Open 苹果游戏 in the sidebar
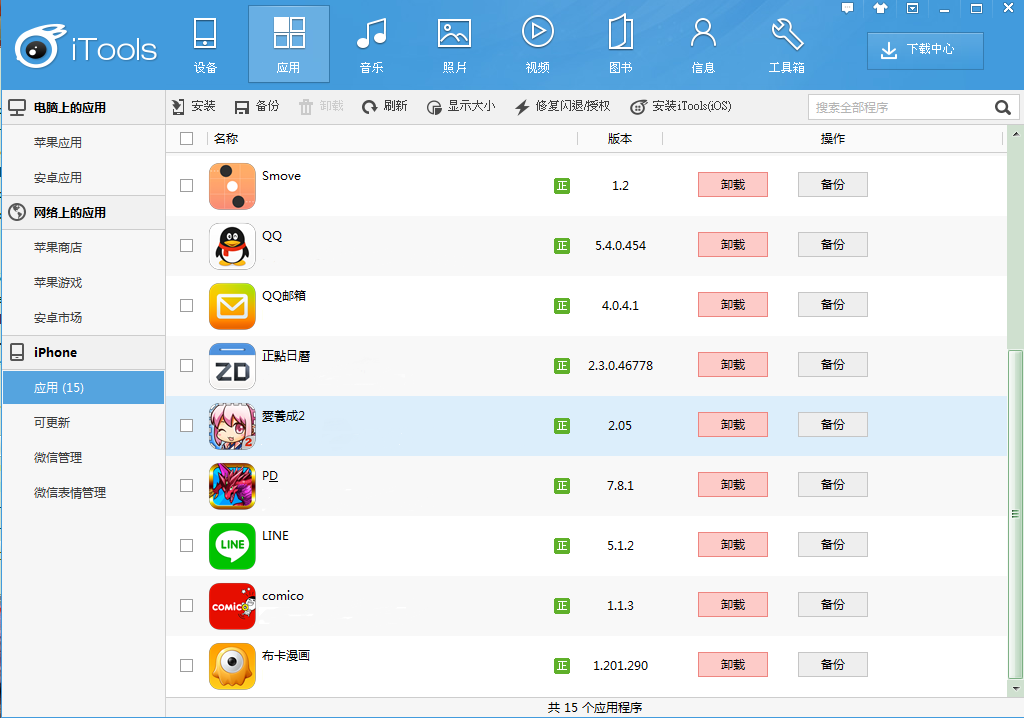1024x718 pixels. coord(84,283)
